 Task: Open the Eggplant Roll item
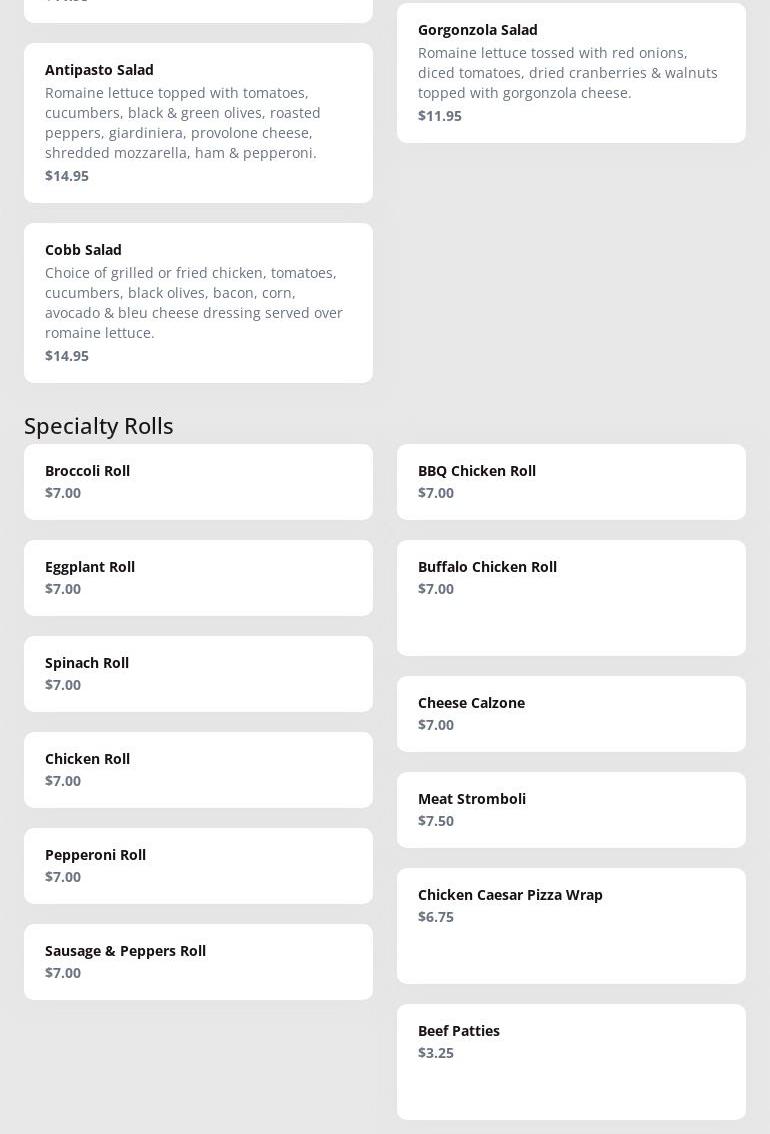pyautogui.click(x=198, y=577)
